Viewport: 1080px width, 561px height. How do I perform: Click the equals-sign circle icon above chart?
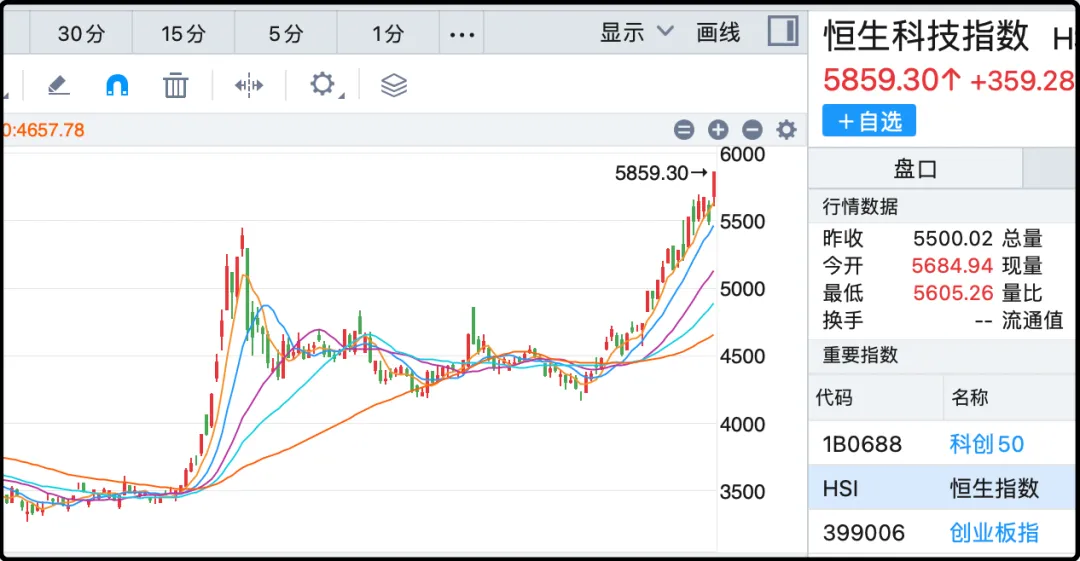[684, 130]
